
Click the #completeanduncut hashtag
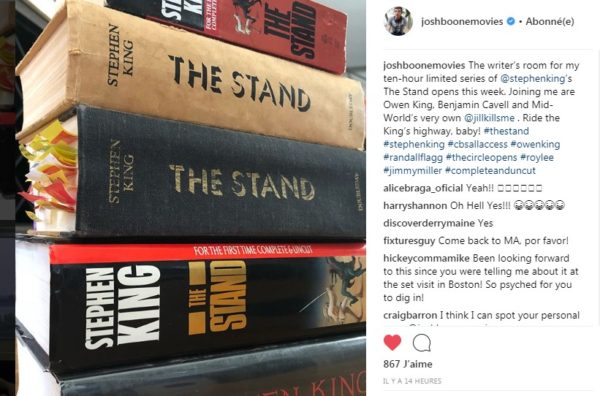[x=490, y=171]
